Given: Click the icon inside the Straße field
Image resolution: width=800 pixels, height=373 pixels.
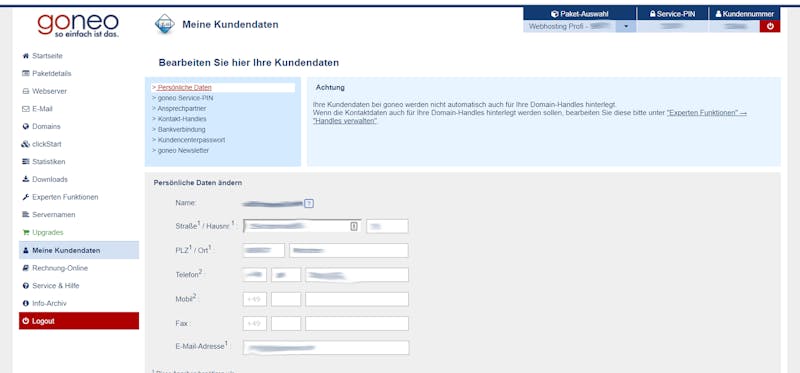Looking at the screenshot, I should 354,227.
